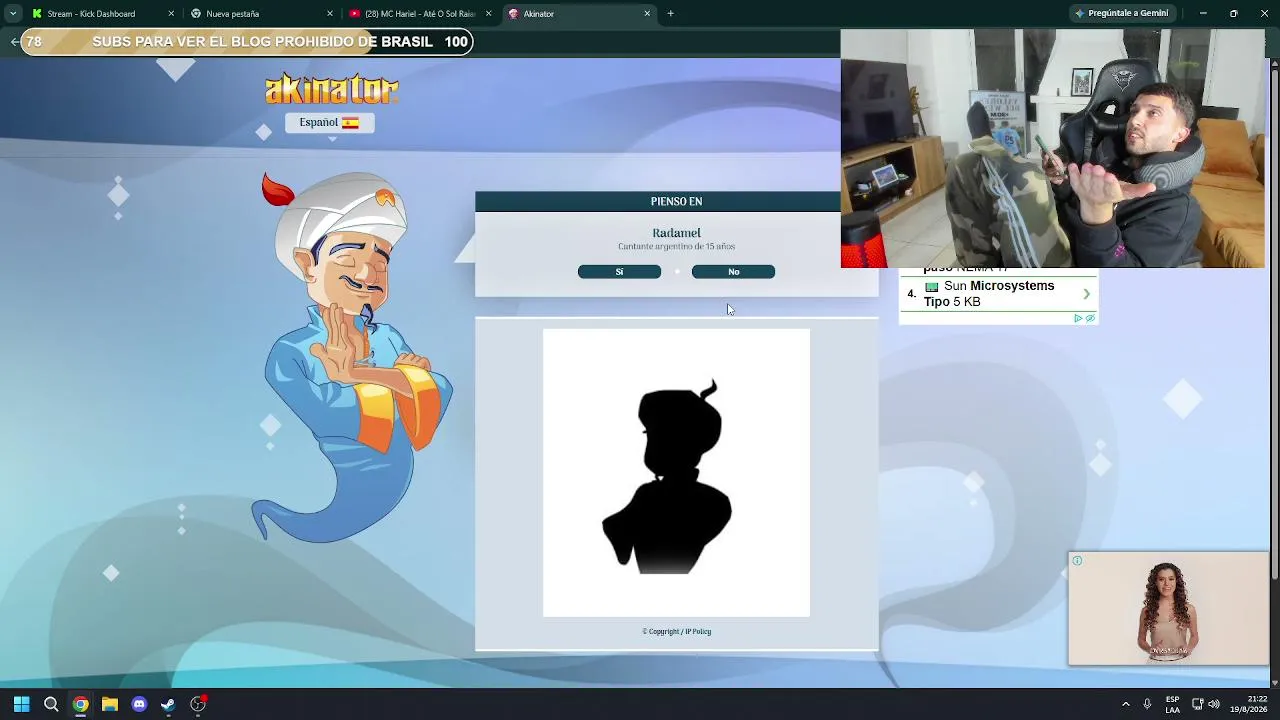The image size is (1280, 720).
Task: Click the microphone tray icon
Action: 1147,704
